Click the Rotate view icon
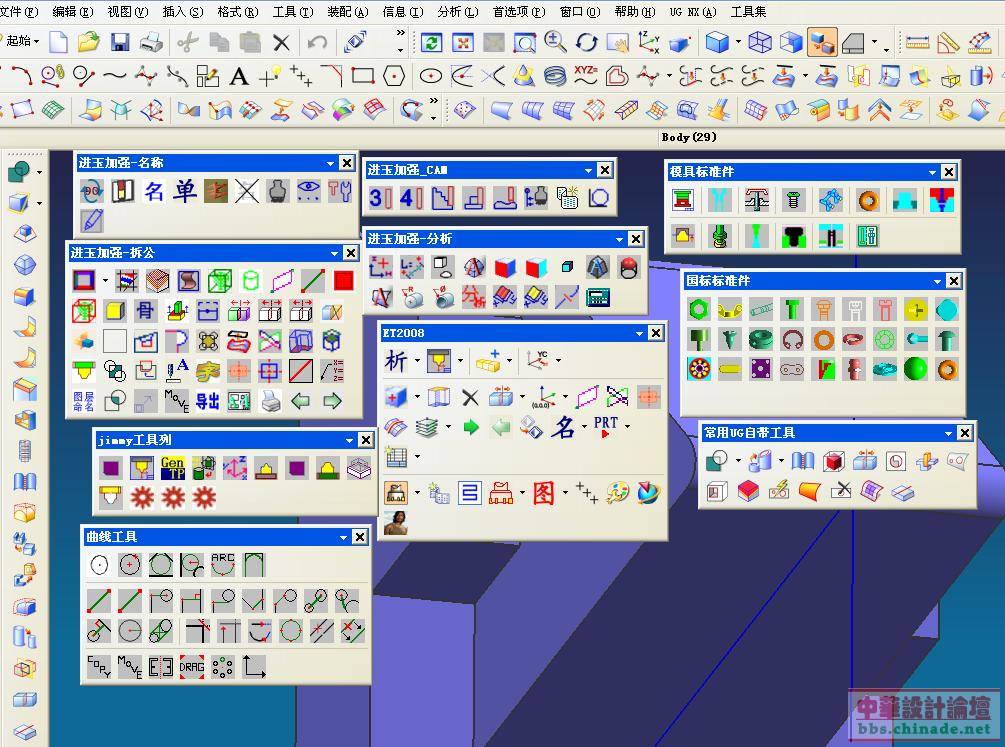Viewport: 1005px width, 747px height. pos(586,42)
